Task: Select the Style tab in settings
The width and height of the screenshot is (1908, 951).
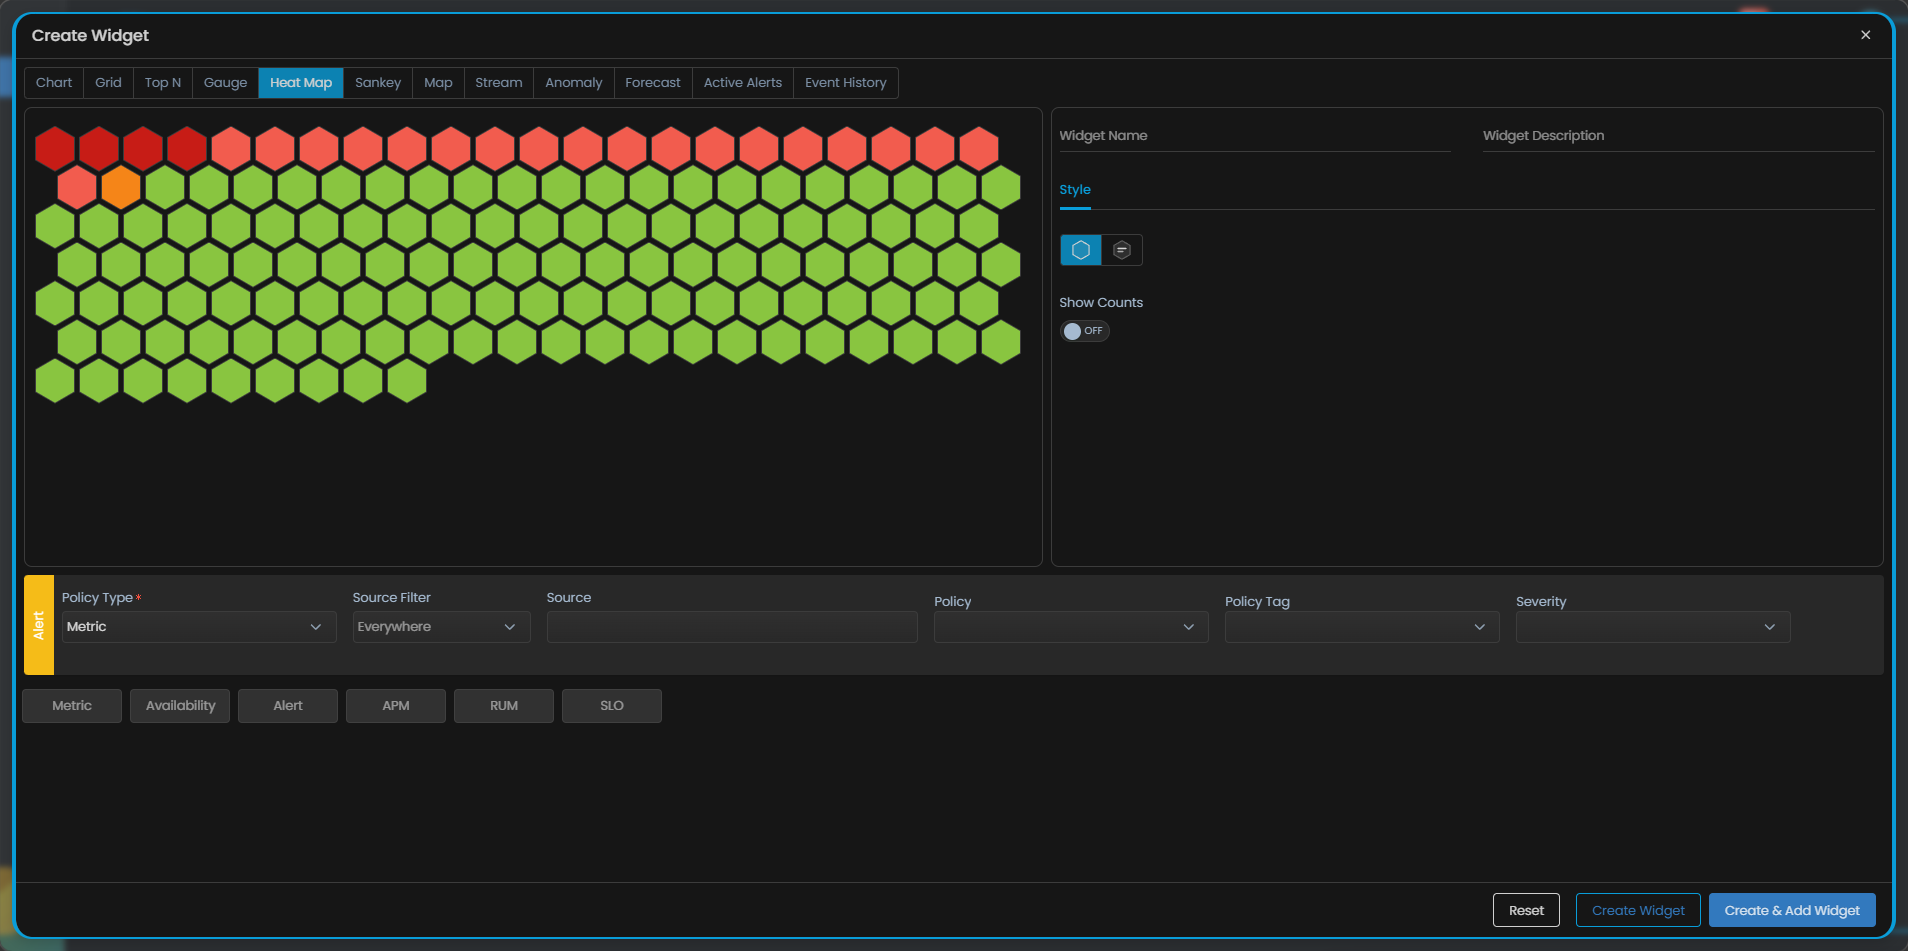Action: tap(1075, 190)
